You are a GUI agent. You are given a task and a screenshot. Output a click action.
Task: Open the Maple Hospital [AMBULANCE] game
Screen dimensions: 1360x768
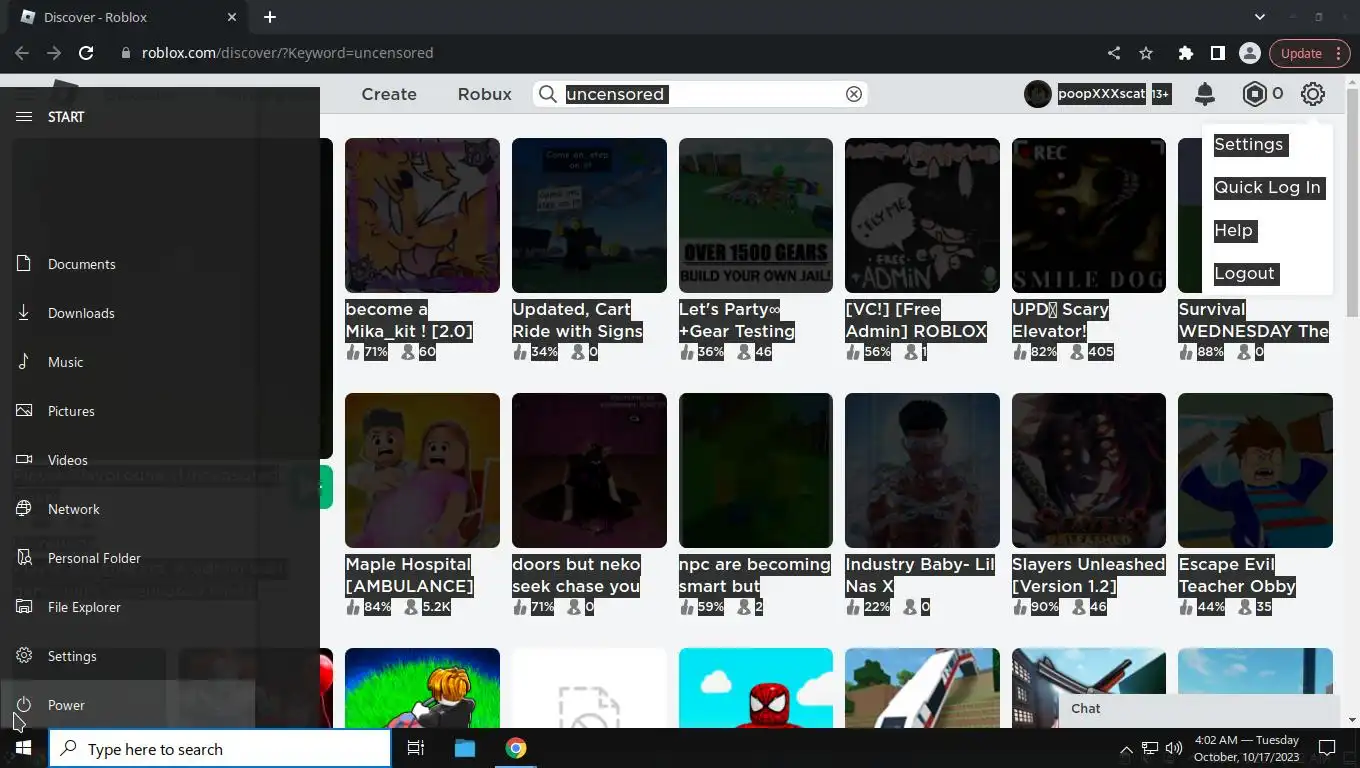422,470
